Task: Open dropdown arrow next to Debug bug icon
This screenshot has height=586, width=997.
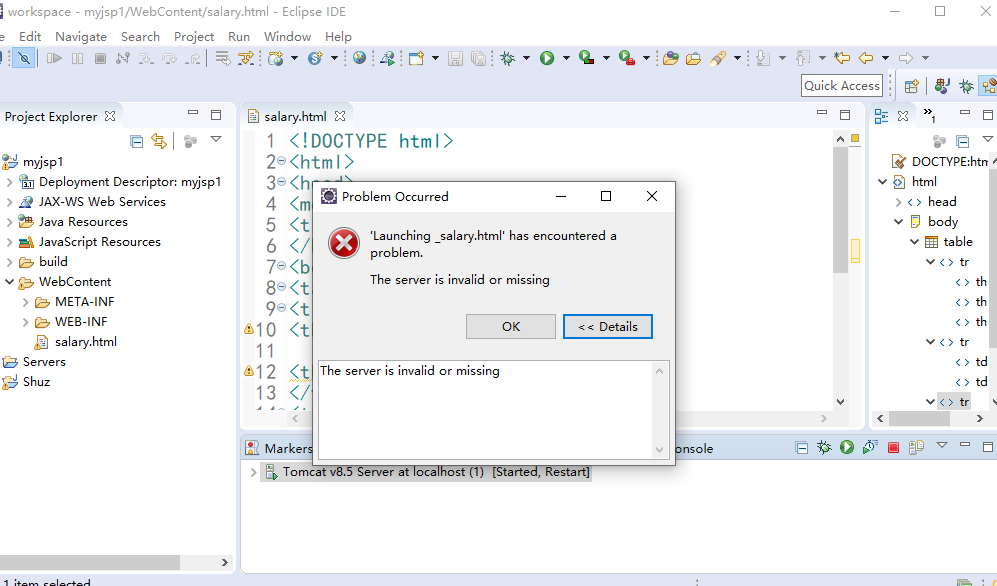Action: tap(526, 58)
